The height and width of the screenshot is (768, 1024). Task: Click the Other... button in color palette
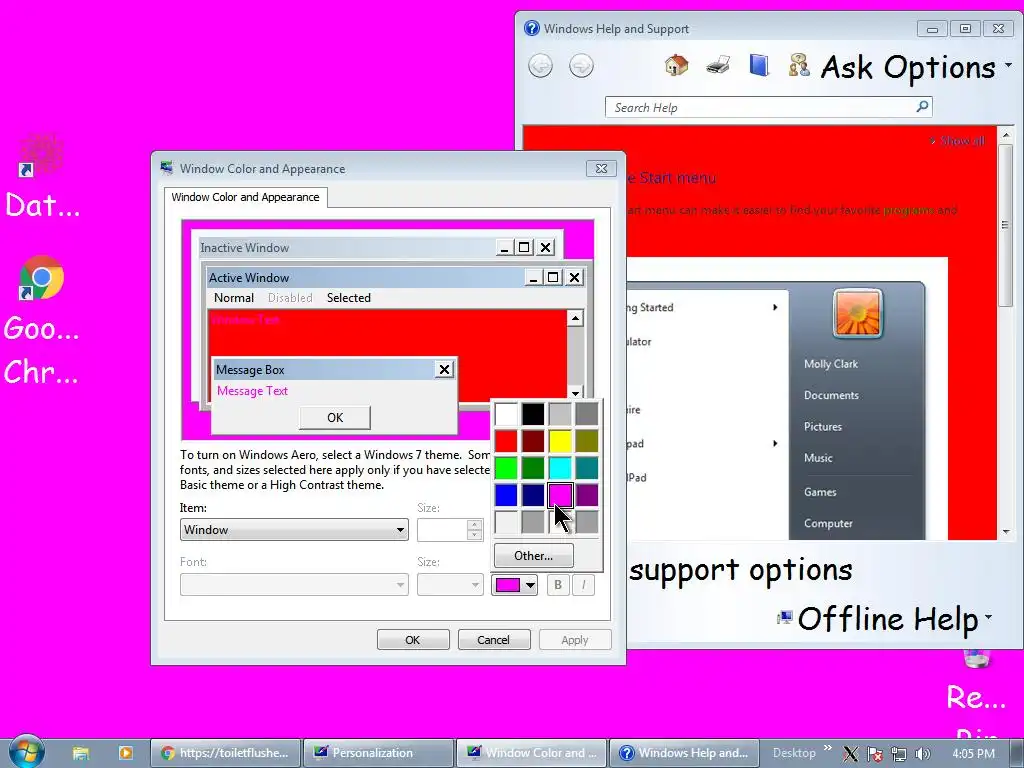534,556
